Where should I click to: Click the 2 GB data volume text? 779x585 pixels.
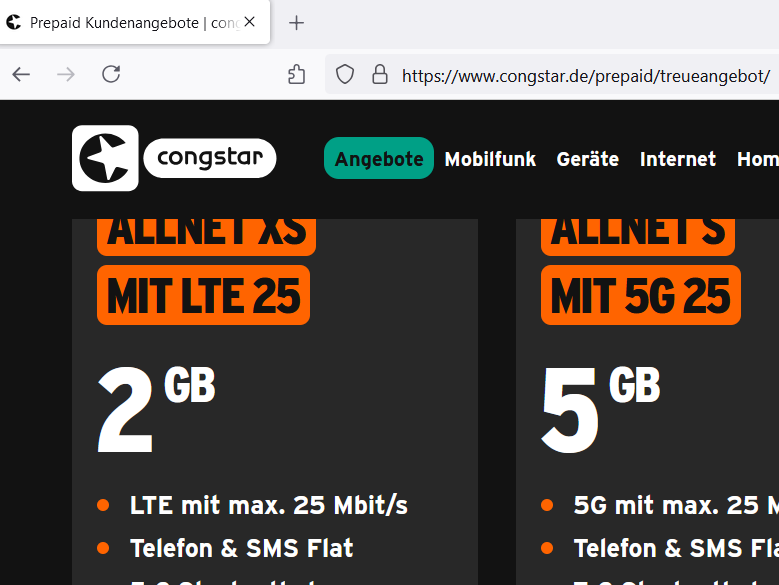tap(156, 409)
